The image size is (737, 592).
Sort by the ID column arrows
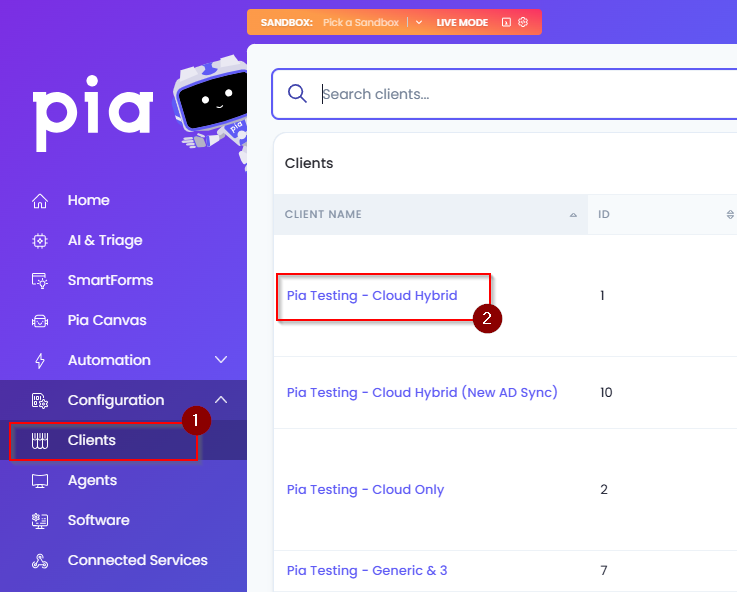pyautogui.click(x=730, y=215)
